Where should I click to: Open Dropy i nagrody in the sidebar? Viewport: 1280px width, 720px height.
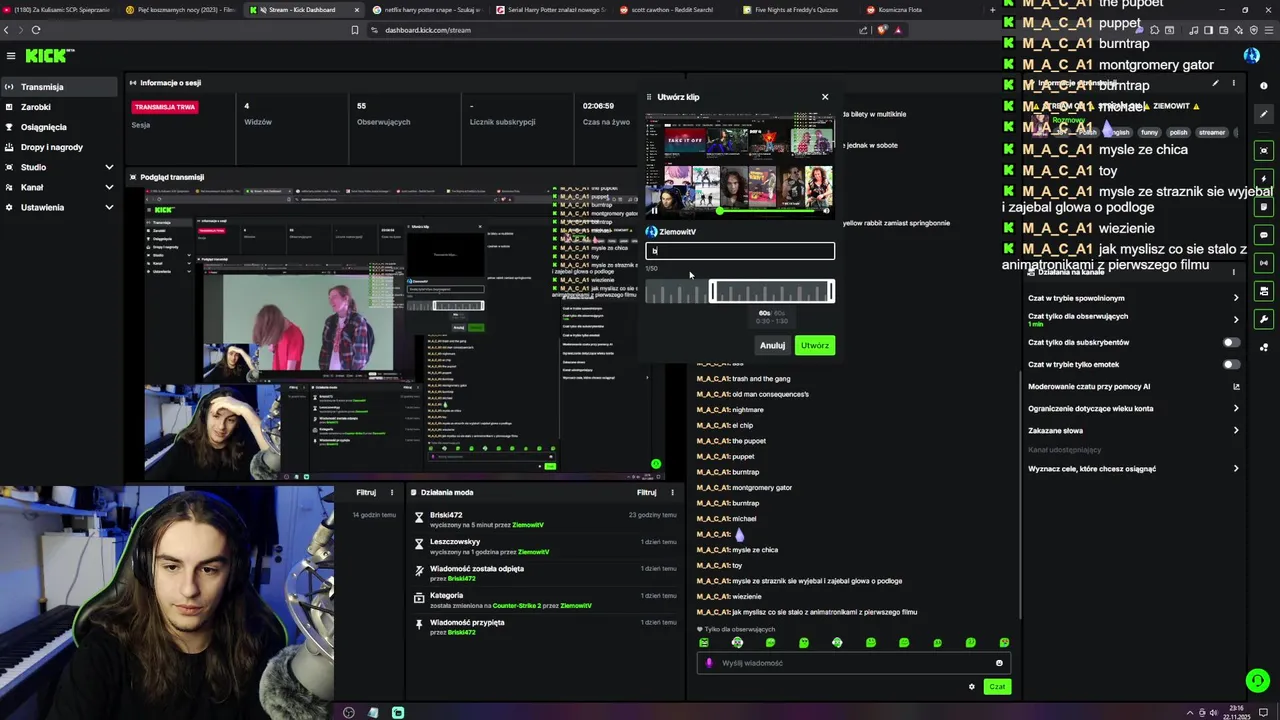[x=59, y=147]
